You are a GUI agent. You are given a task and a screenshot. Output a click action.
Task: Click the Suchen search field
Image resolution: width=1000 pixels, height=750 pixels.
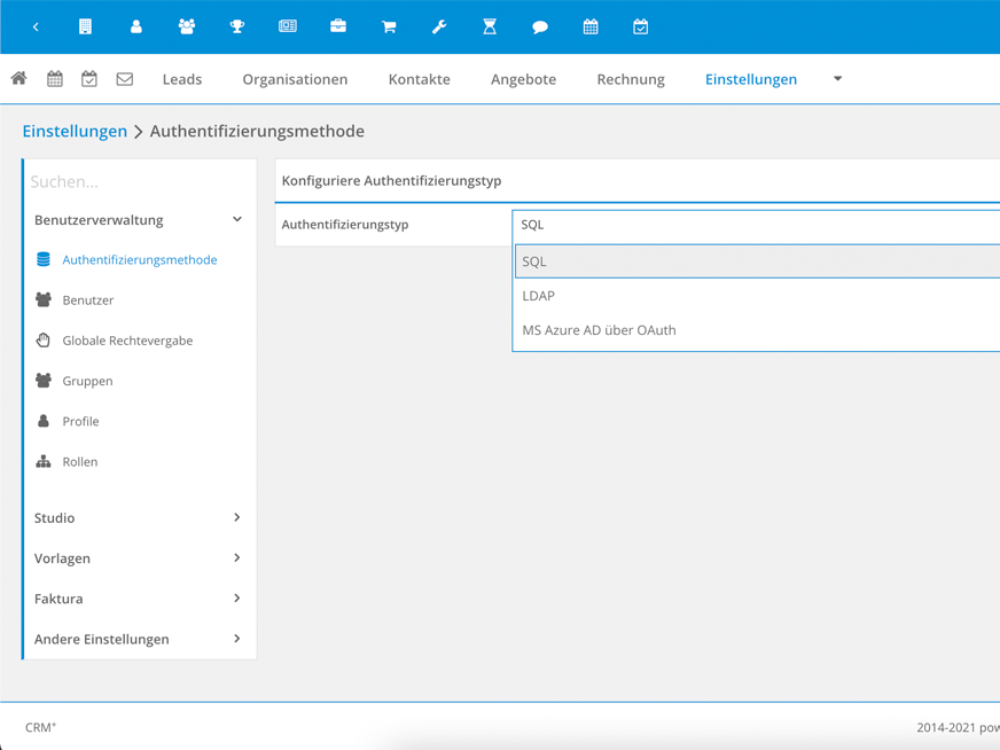click(138, 182)
